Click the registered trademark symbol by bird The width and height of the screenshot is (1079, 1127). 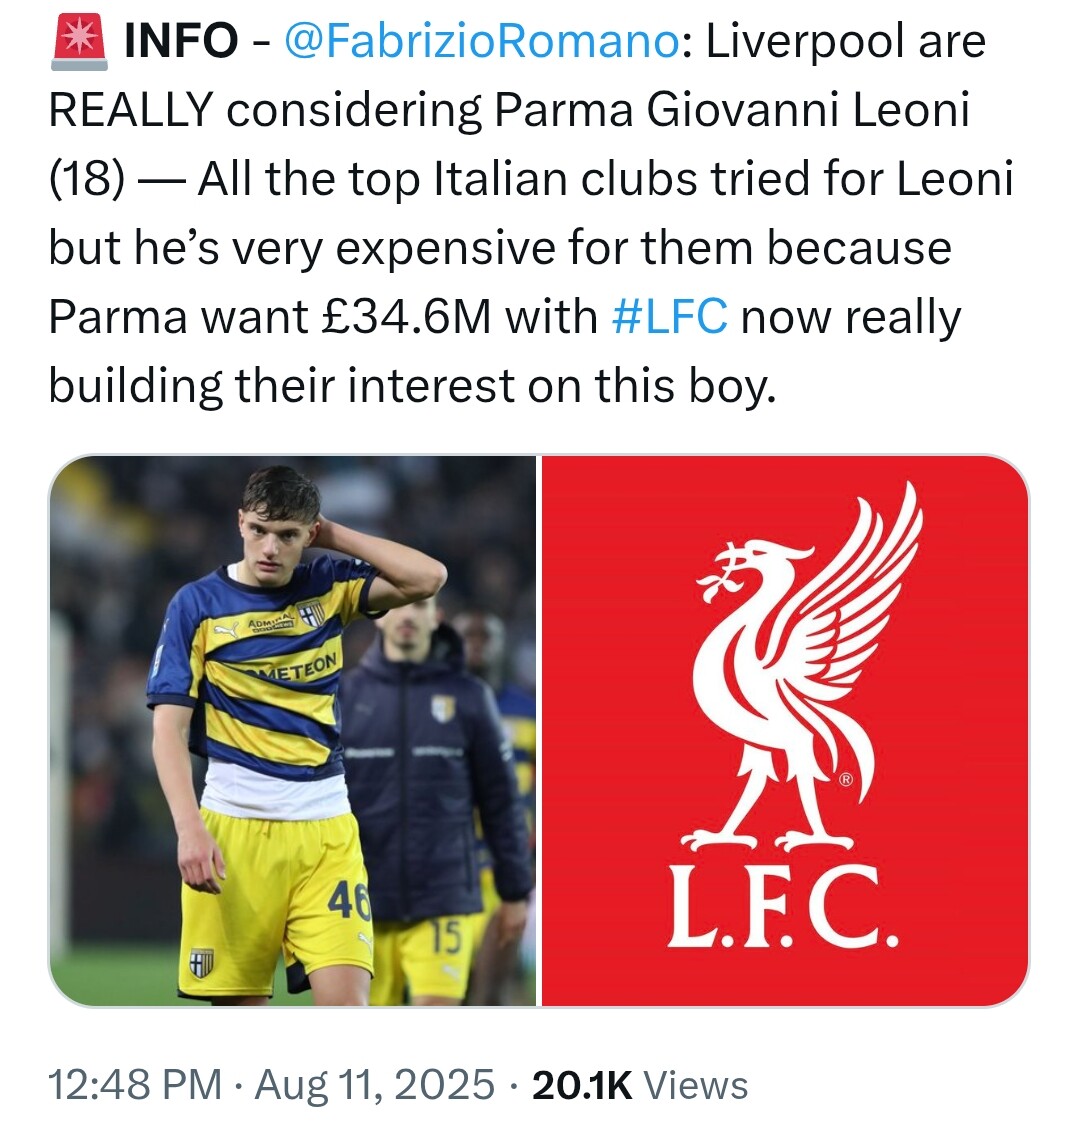[x=846, y=780]
